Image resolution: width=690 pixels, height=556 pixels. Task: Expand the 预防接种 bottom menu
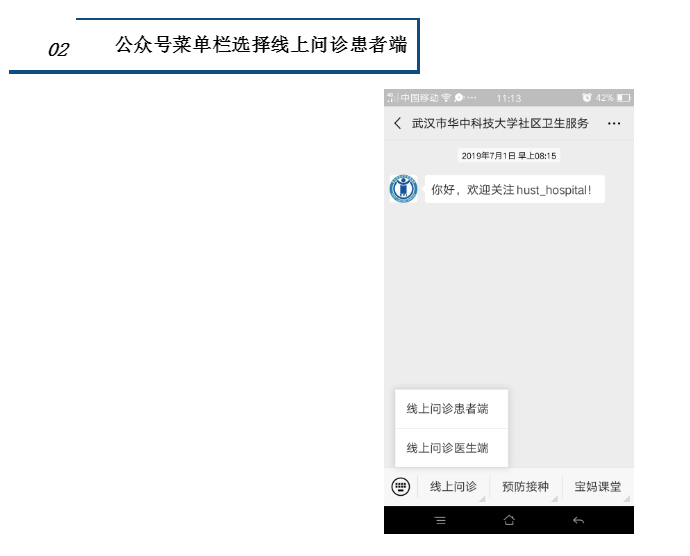[x=525, y=487]
